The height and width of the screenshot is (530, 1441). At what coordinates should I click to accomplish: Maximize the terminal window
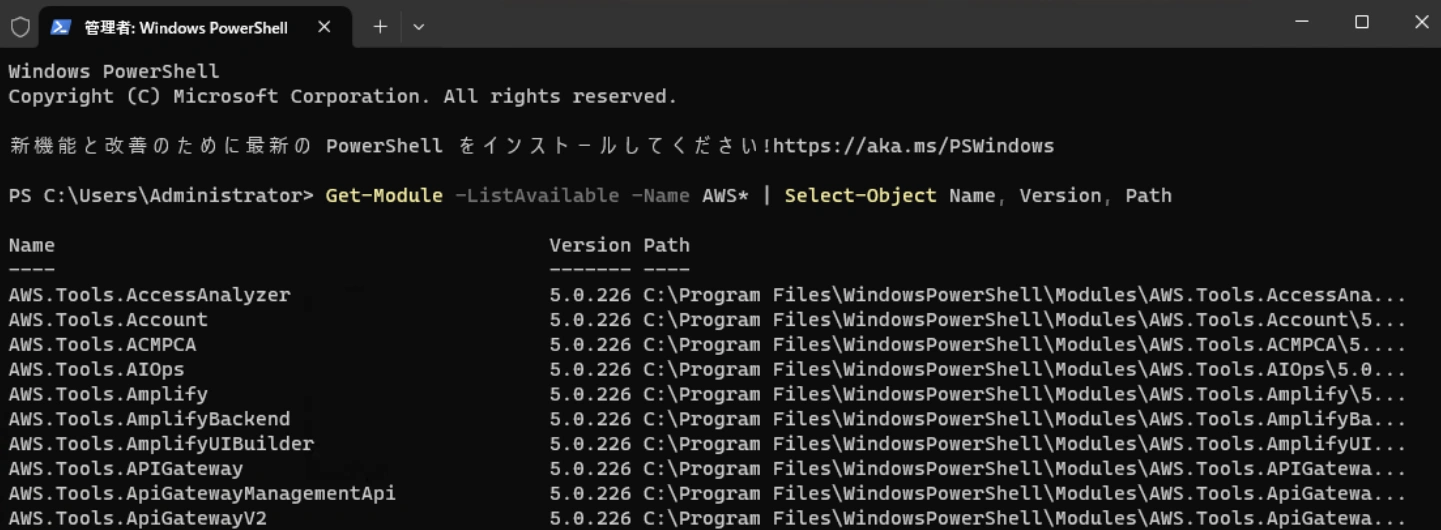coord(1362,22)
